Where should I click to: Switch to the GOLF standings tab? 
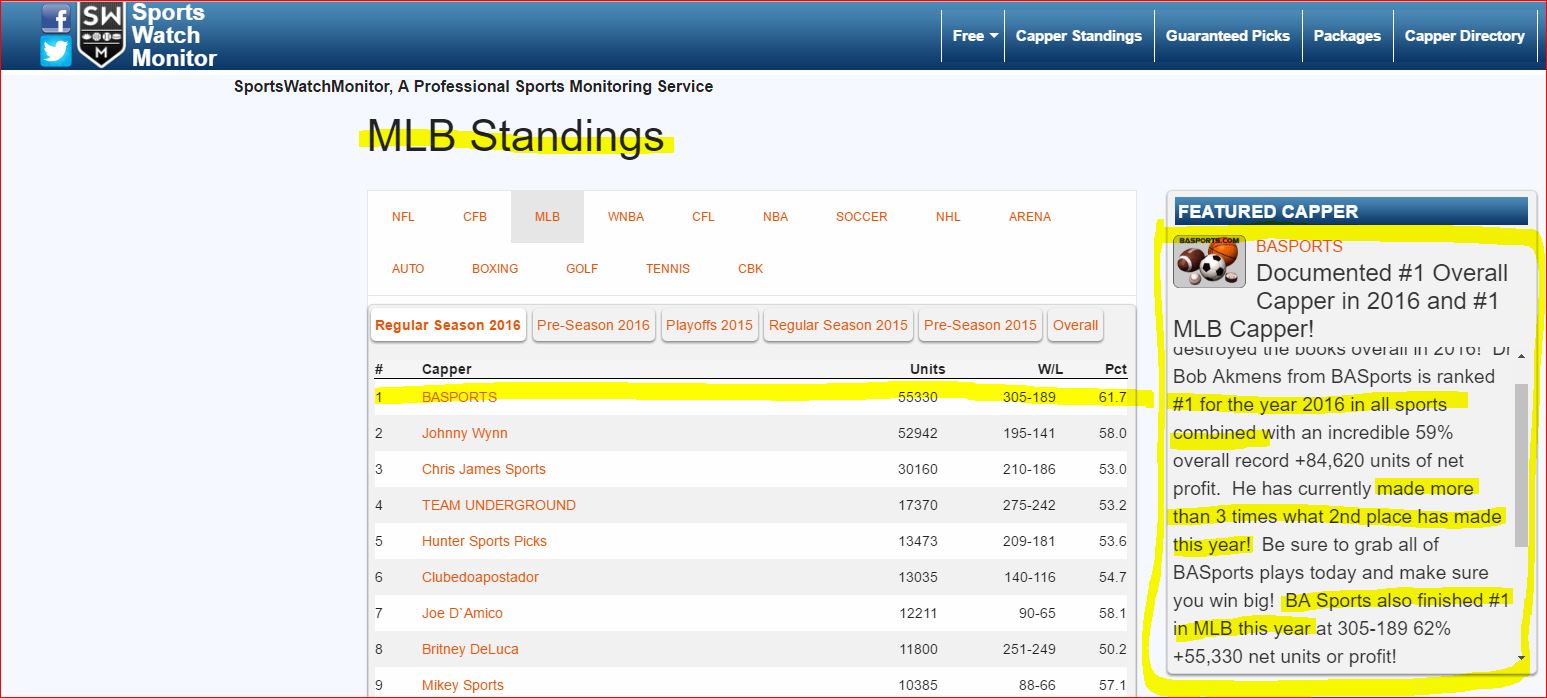pos(582,269)
